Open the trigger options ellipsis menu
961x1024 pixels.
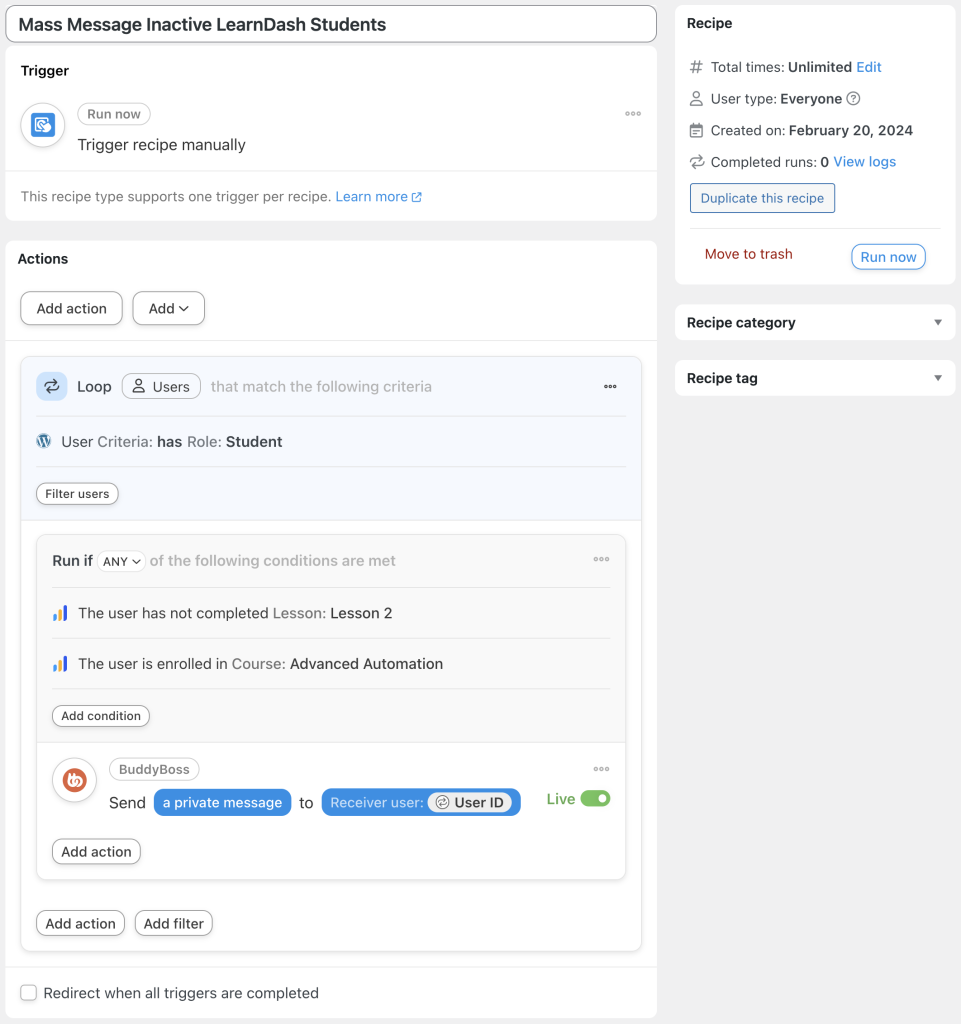(x=632, y=114)
